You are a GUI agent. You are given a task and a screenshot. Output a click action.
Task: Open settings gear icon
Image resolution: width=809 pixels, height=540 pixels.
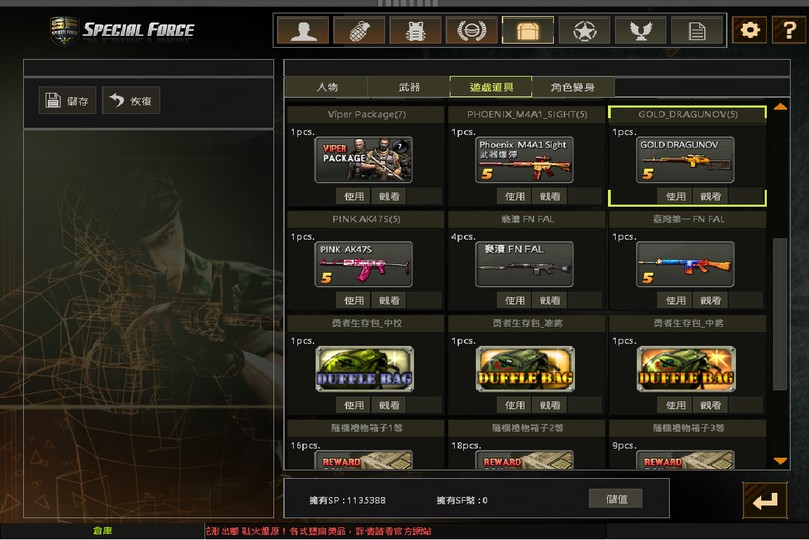pyautogui.click(x=750, y=30)
